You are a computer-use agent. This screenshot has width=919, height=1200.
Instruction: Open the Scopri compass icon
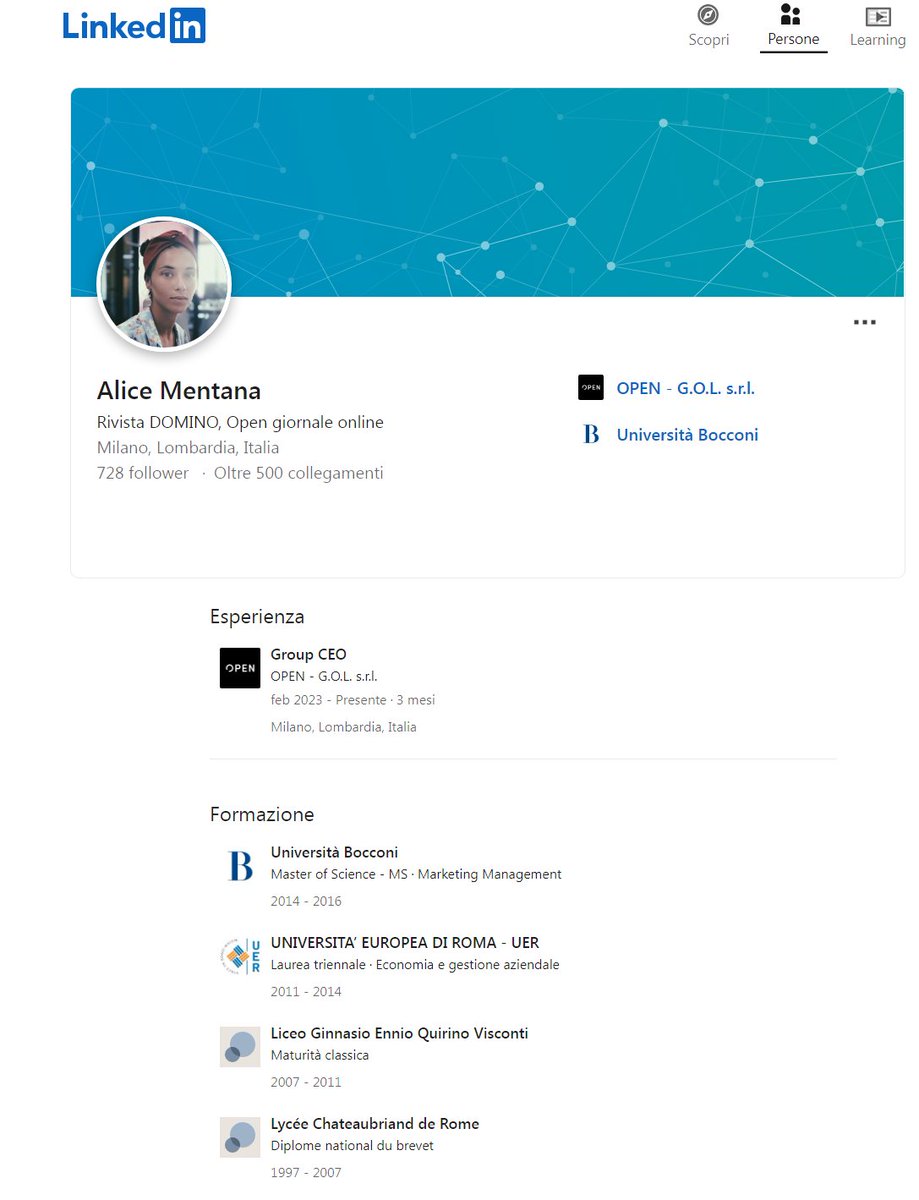(708, 16)
